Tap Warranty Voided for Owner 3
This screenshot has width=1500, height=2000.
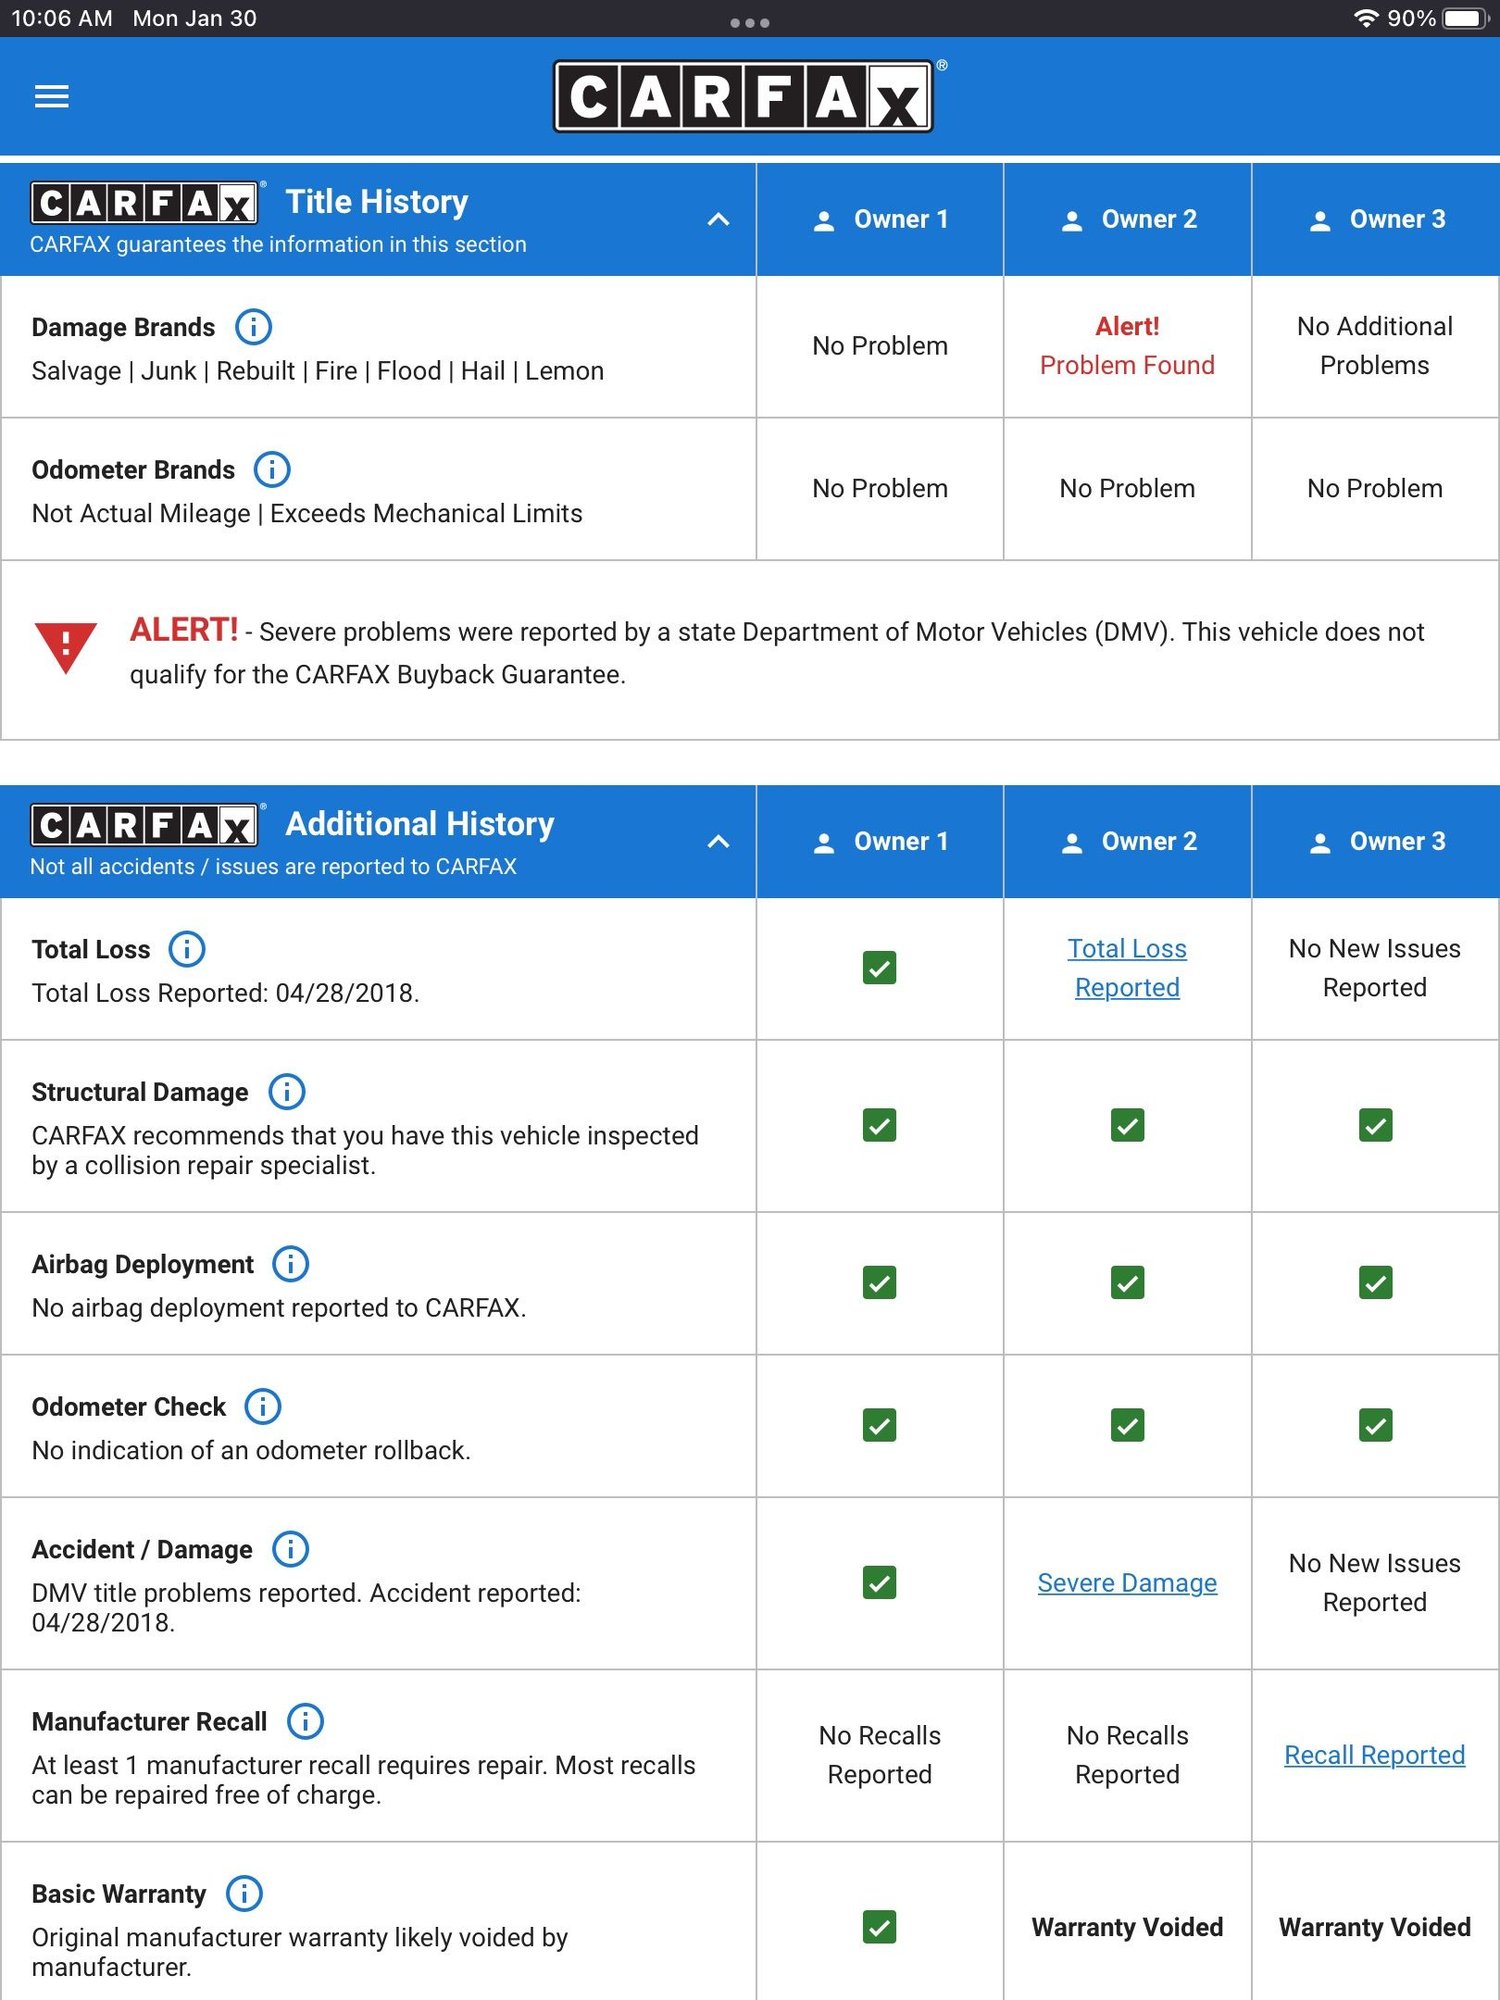[1375, 1927]
